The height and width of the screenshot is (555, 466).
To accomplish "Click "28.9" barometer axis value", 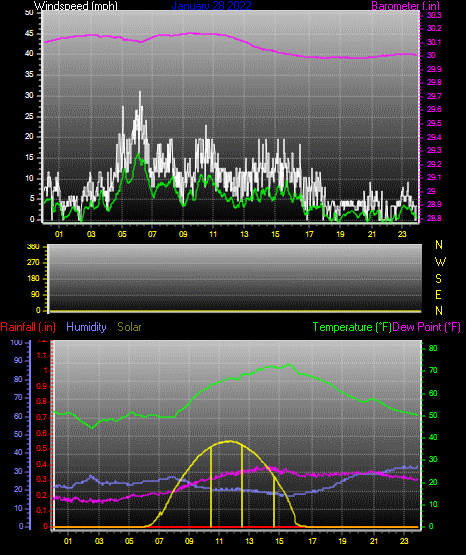I will [434, 205].
